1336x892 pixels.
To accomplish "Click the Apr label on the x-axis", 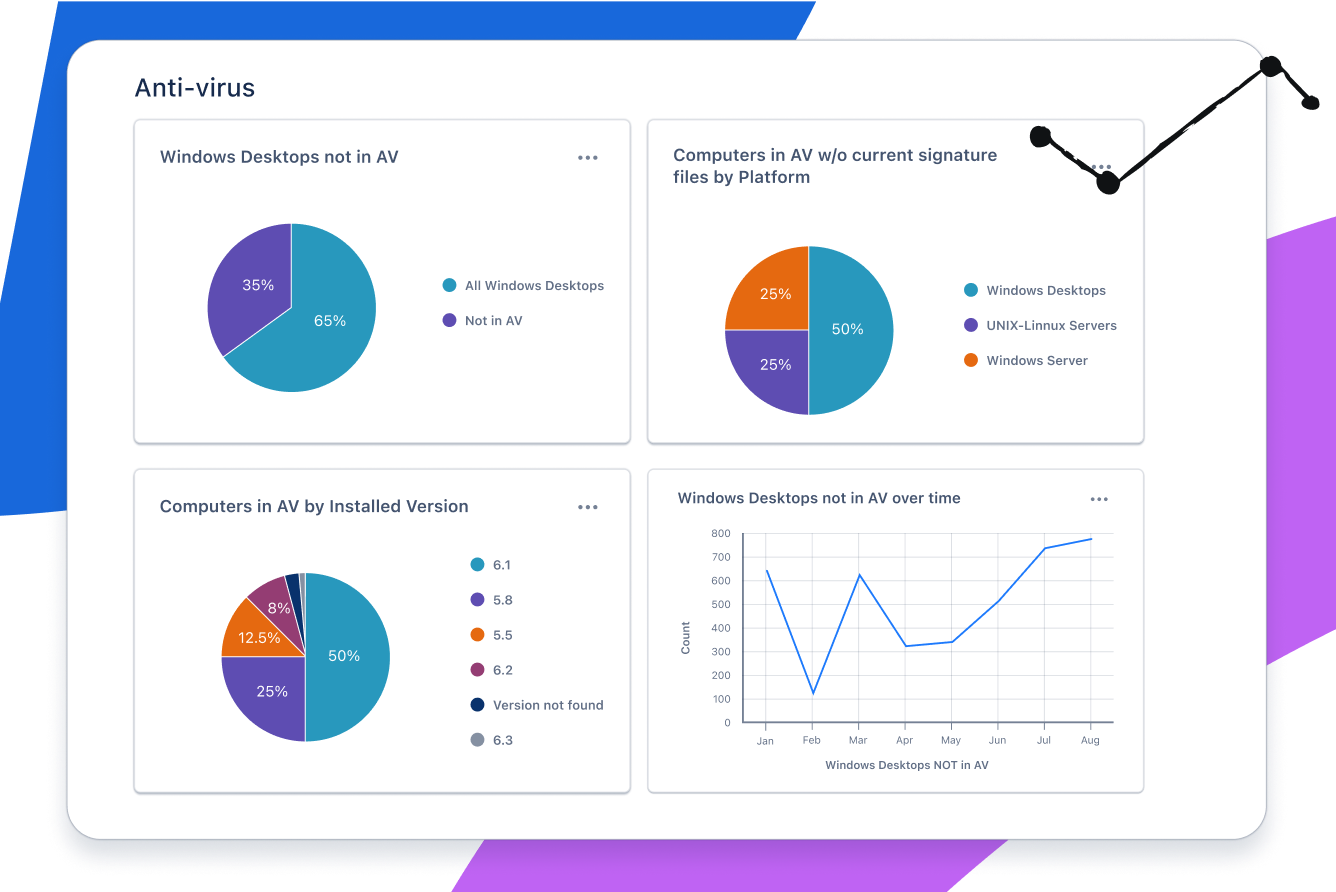I will coord(904,741).
